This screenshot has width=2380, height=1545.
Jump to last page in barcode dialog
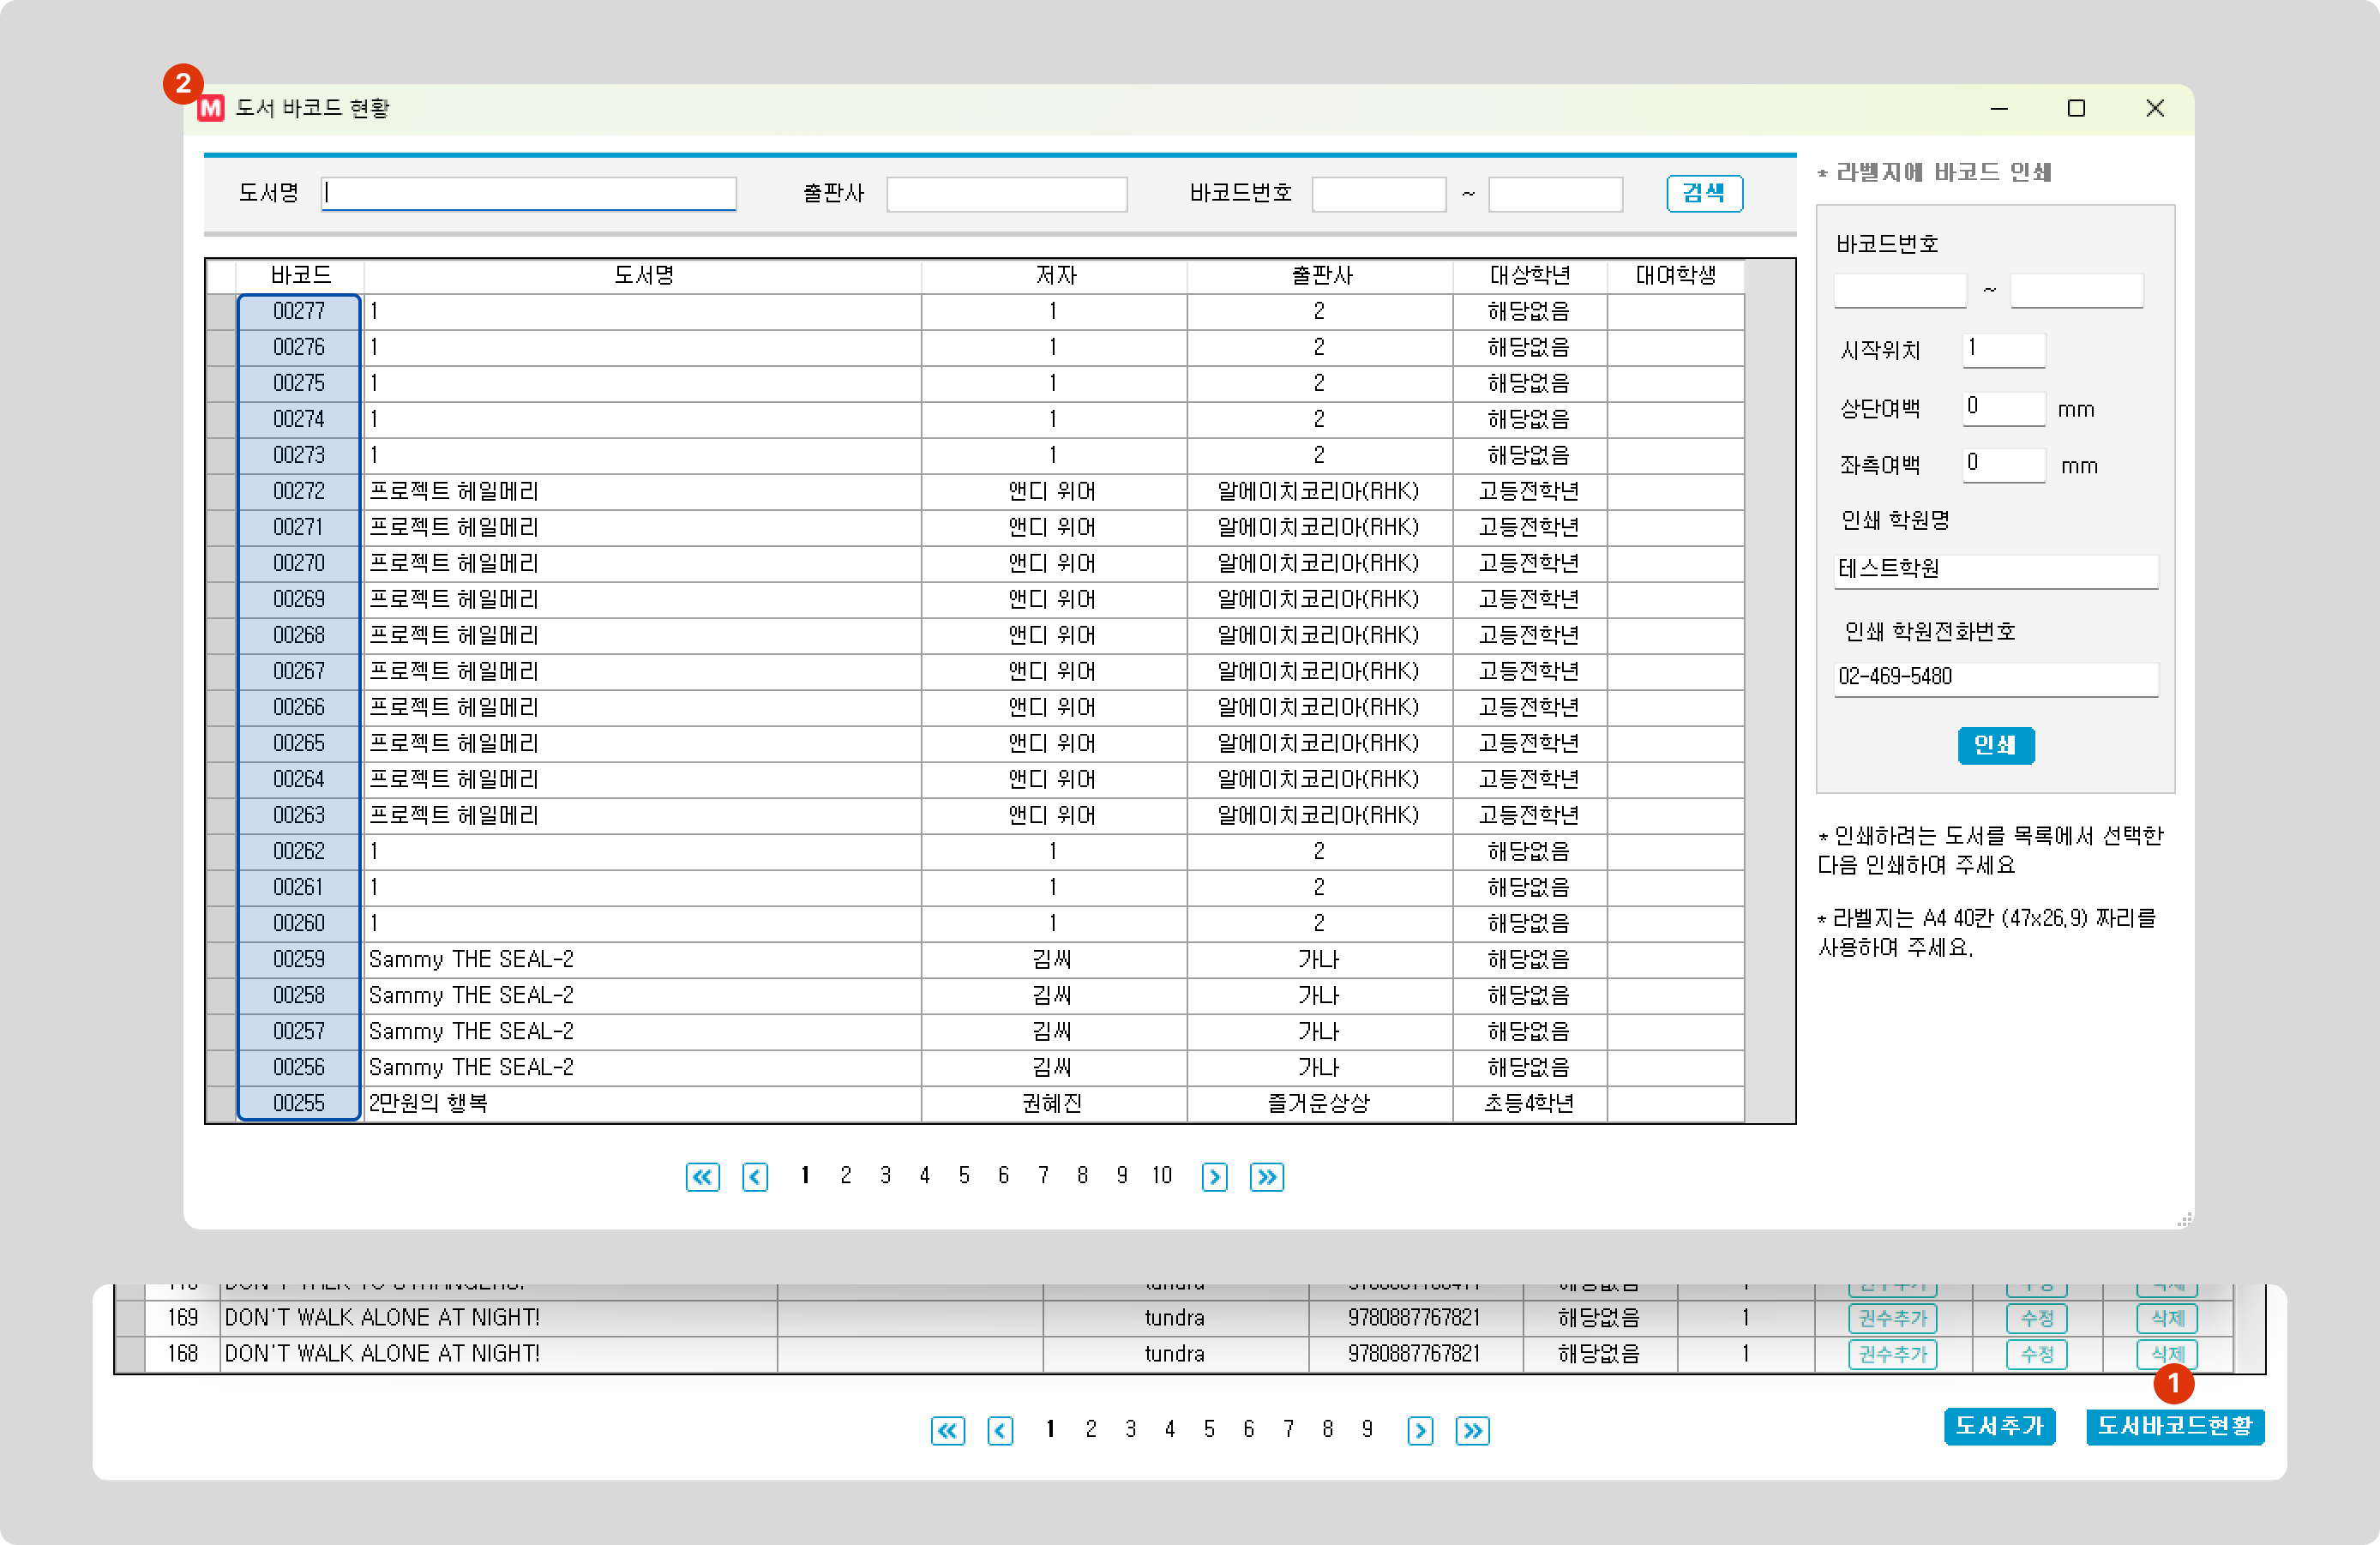[x=1266, y=1177]
